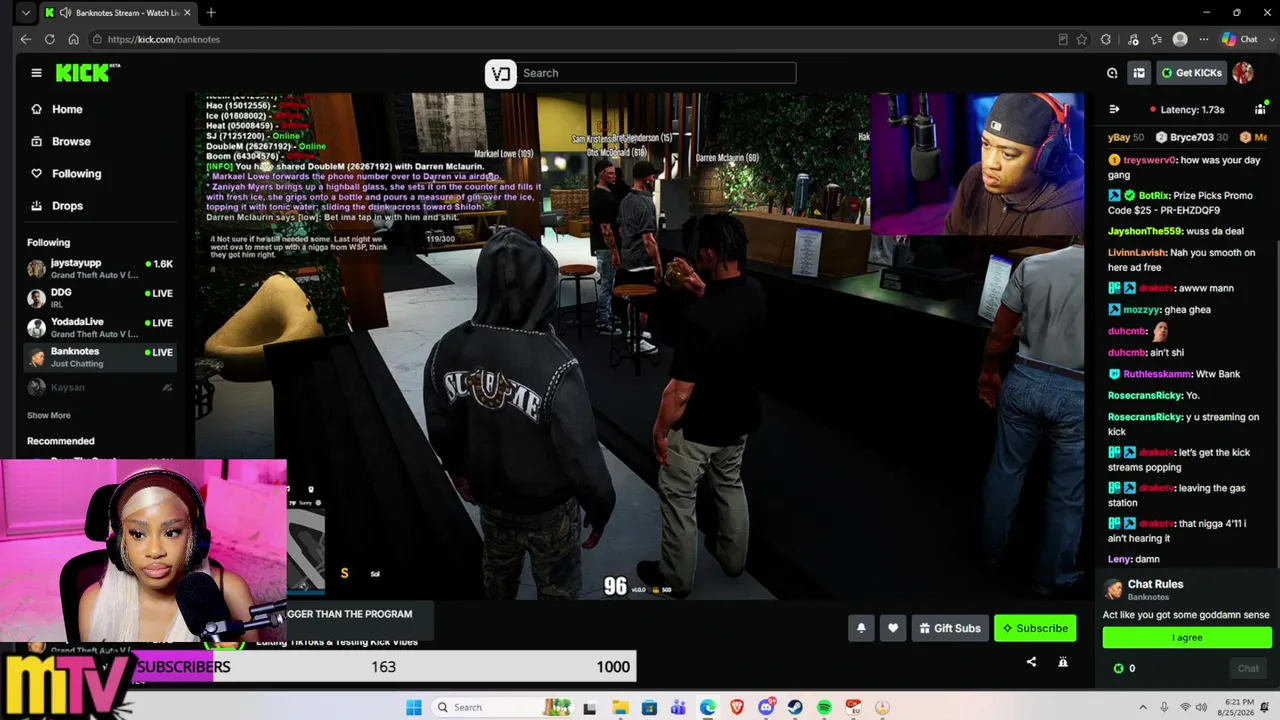Click the heart follow button

893,628
